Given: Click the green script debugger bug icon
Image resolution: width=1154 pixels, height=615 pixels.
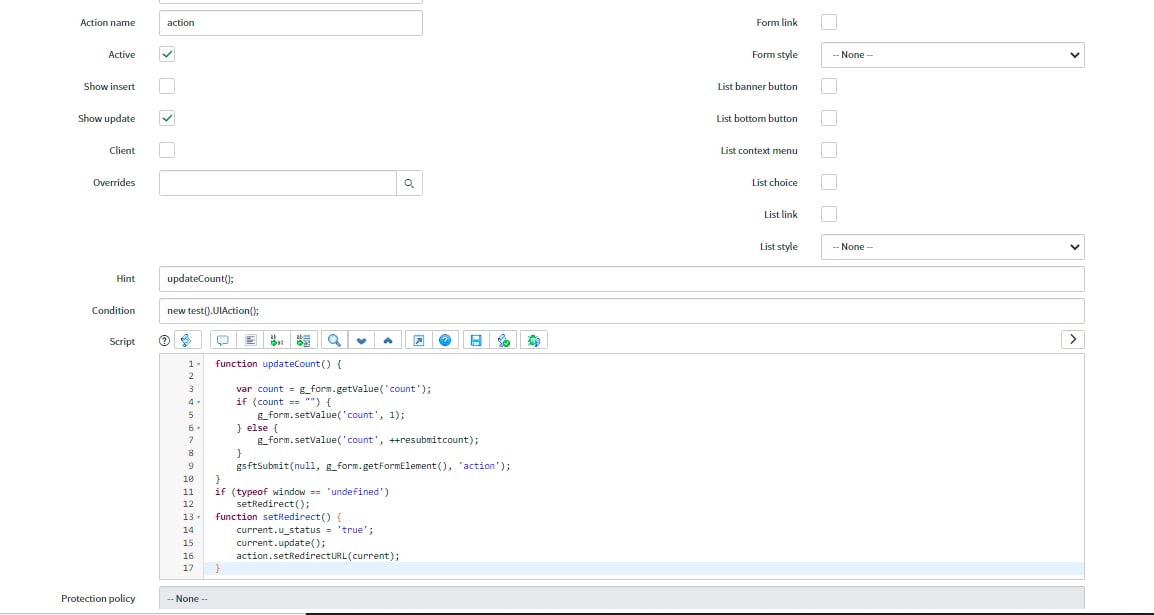Looking at the screenshot, I should click(534, 341).
